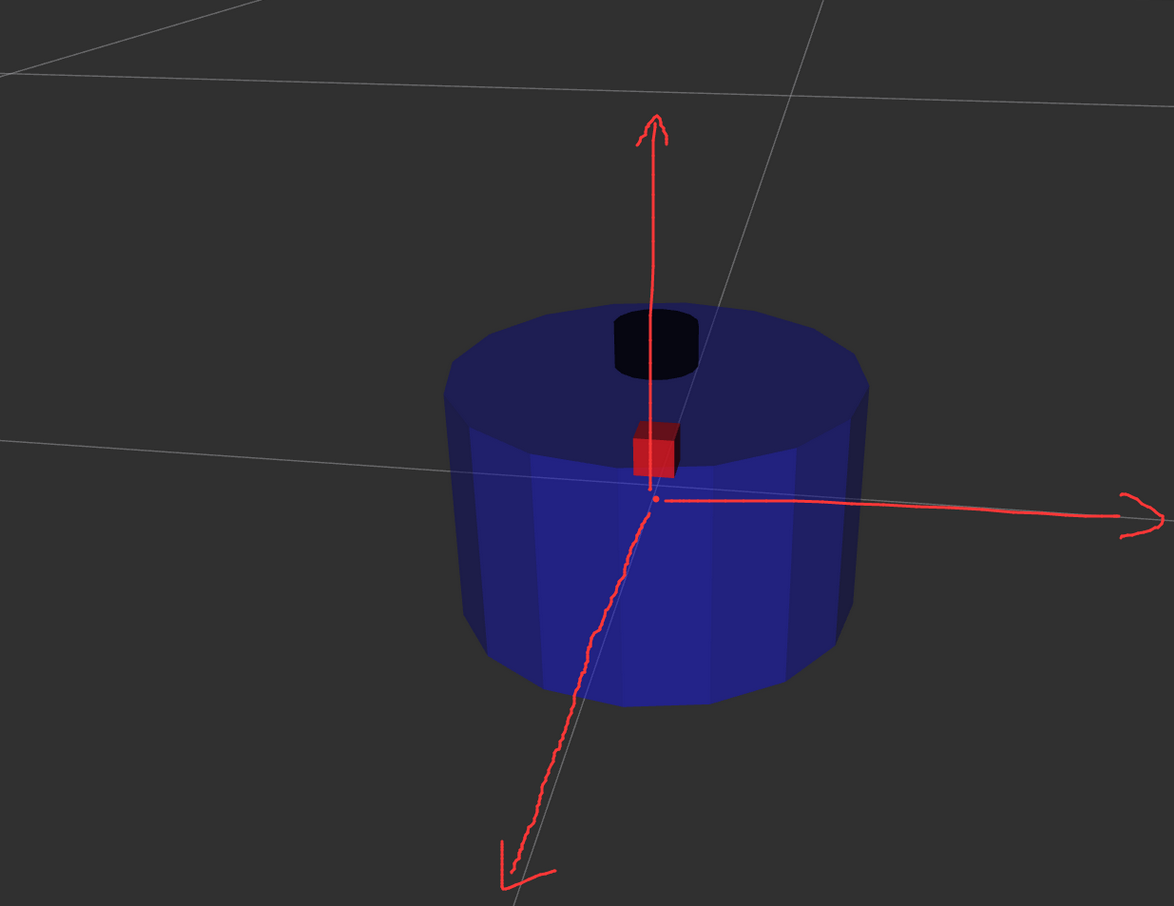This screenshot has width=1174, height=906.
Task: Select the black cylinder on top
Action: [657, 344]
